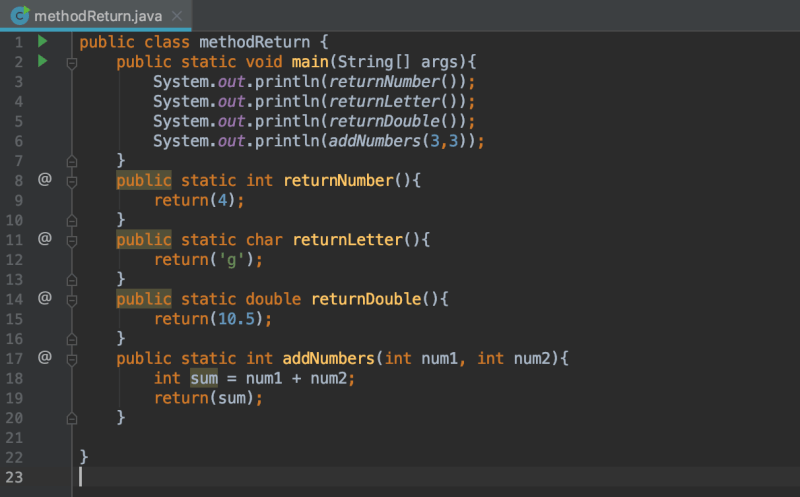The height and width of the screenshot is (497, 800).
Task: Click the @ gutter marker on line 8
Action: [x=45, y=179]
